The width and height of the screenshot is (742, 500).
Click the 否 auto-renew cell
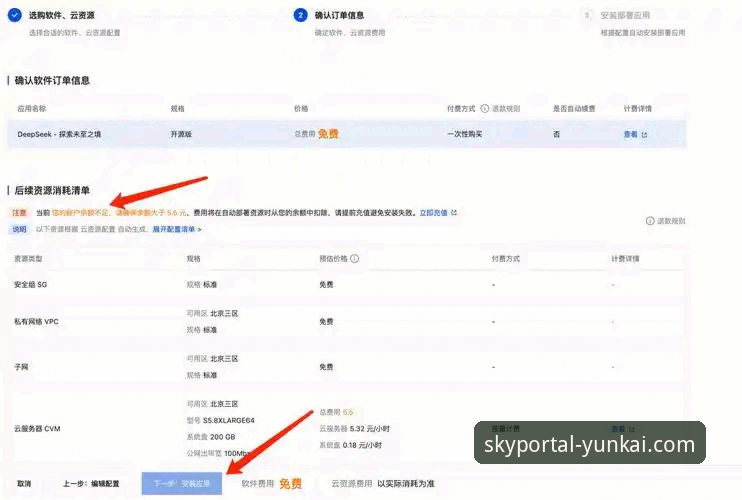tap(556, 134)
